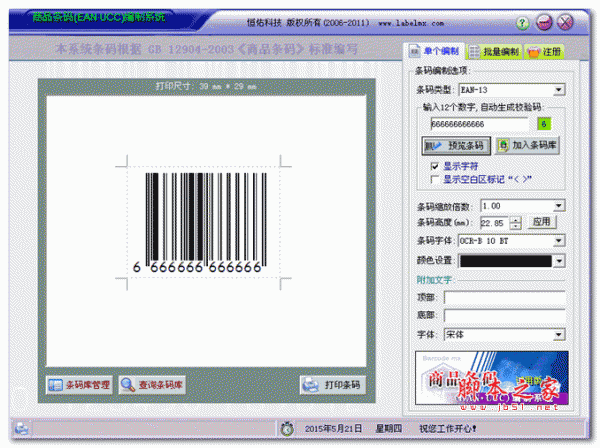Click the 星期四 status bar text
The image size is (600, 448).
point(388,429)
